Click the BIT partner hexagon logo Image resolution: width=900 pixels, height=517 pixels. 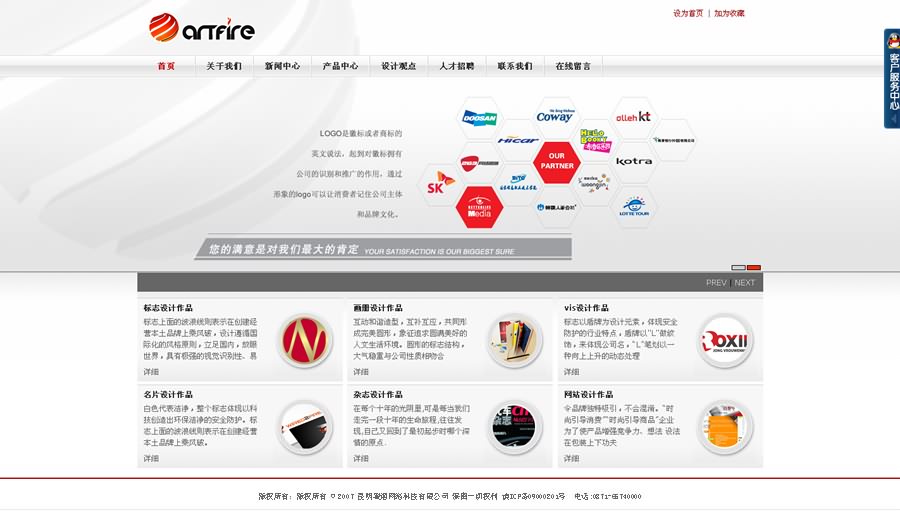click(518, 184)
